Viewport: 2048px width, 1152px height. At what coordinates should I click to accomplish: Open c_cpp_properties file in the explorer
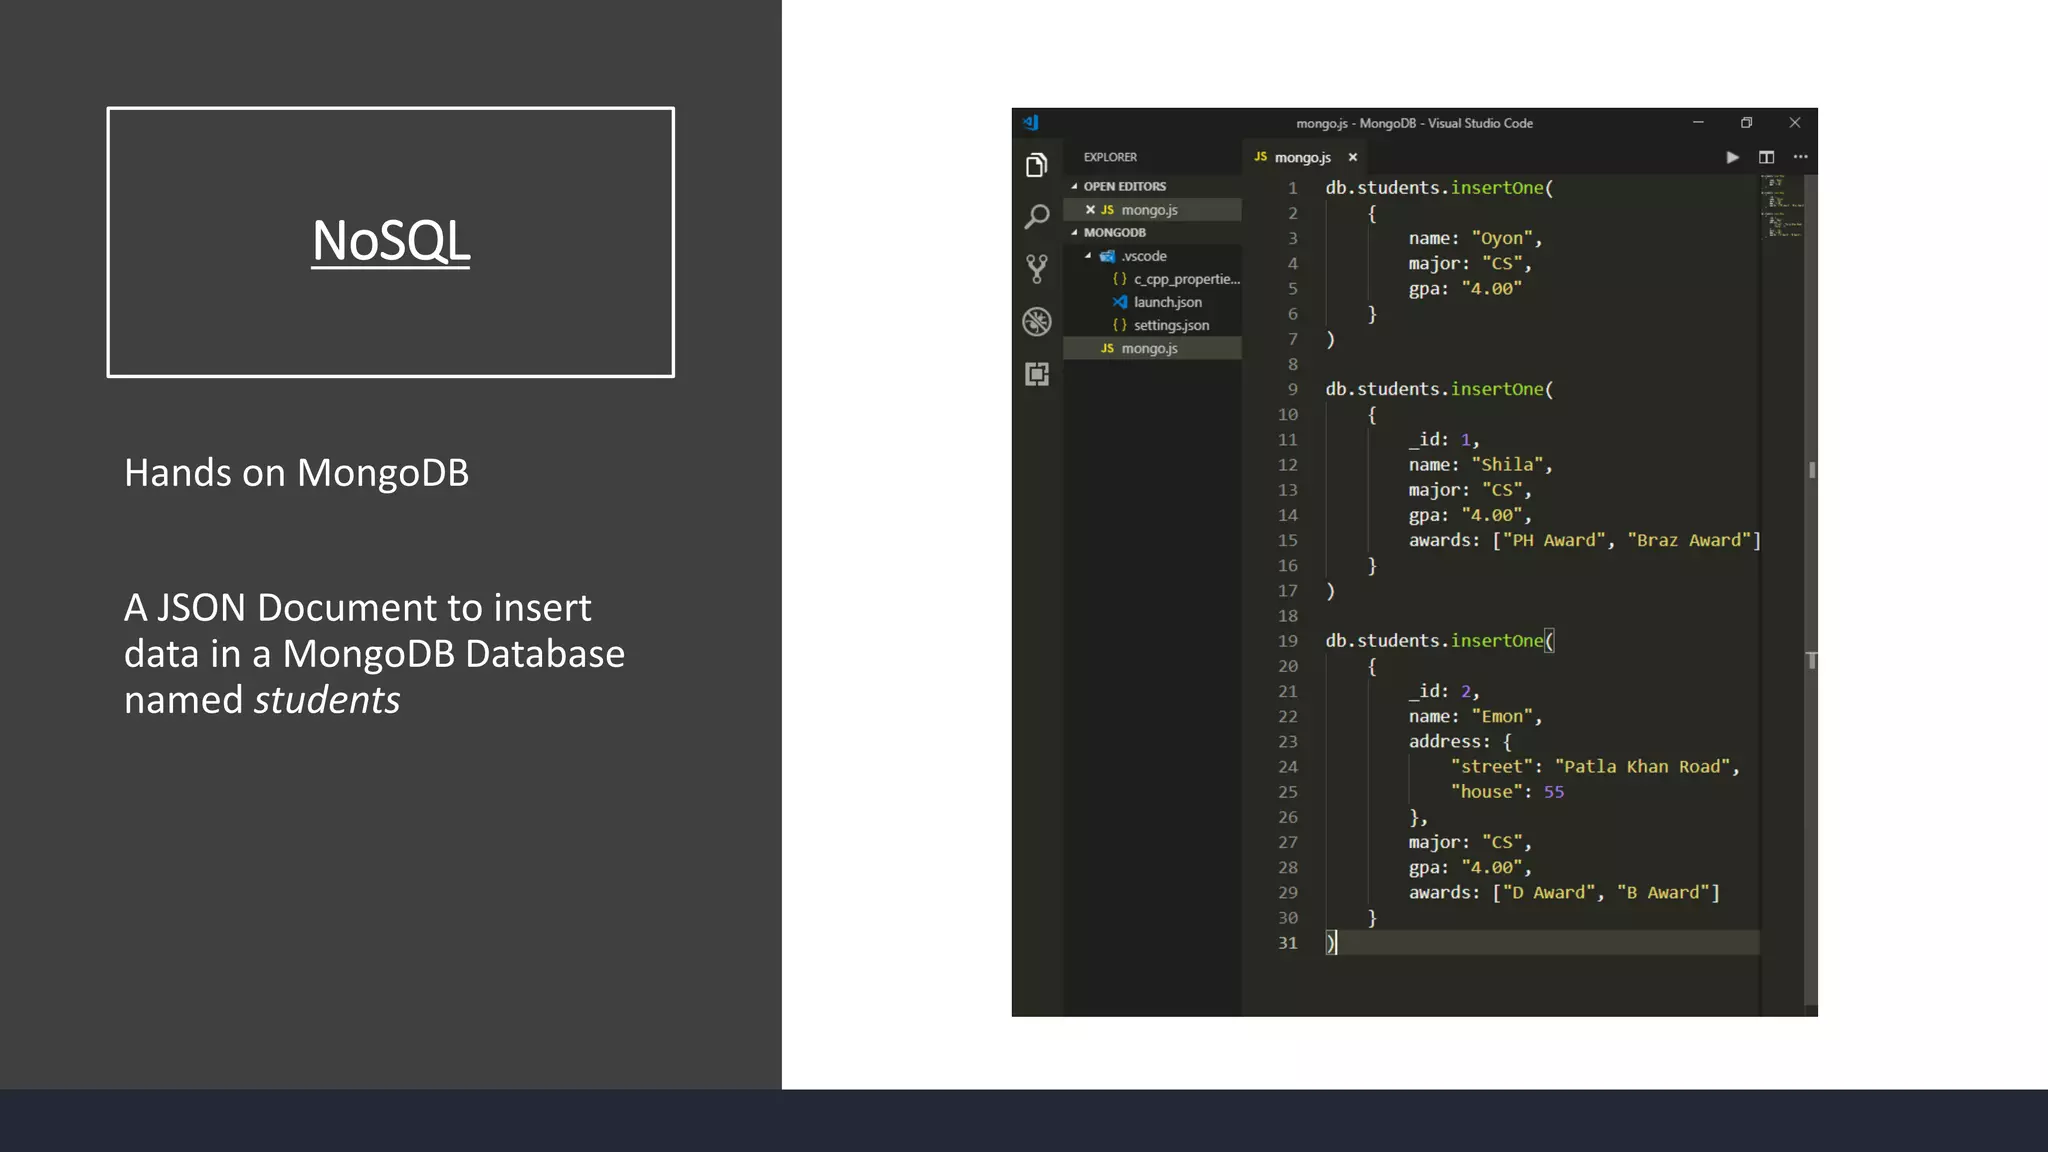pyautogui.click(x=1186, y=279)
